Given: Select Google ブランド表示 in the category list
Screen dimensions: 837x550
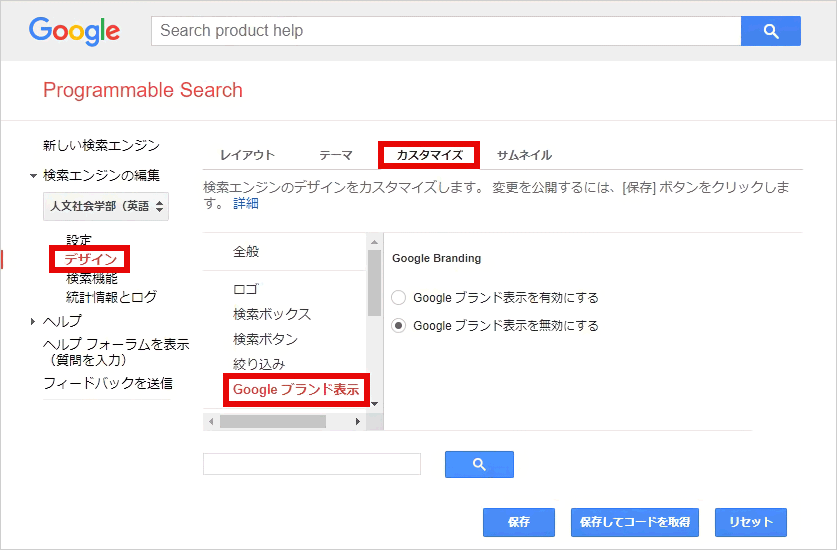Looking at the screenshot, I should tap(296, 390).
